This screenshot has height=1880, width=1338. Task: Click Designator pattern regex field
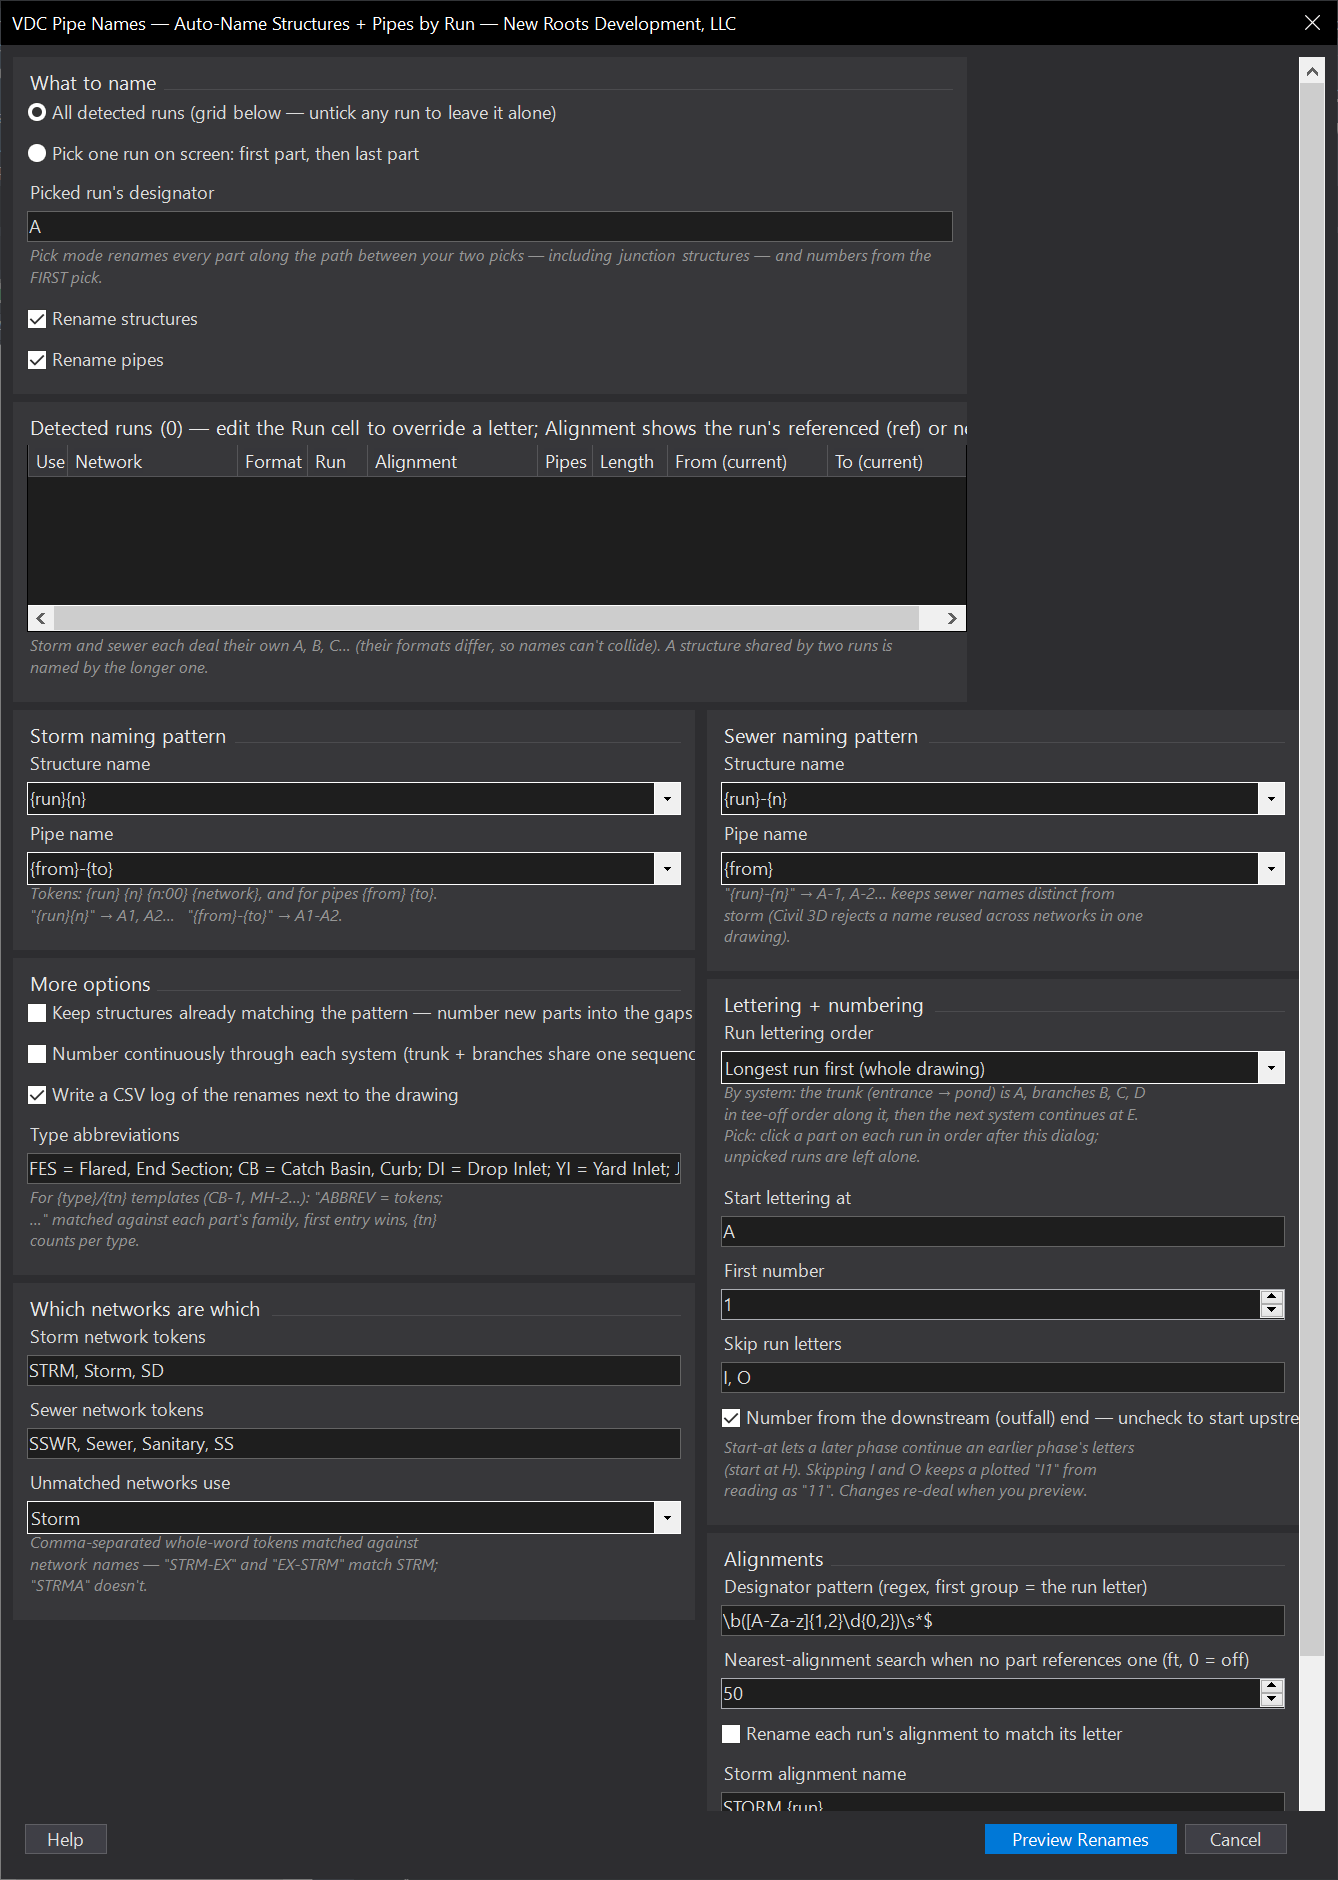coord(1003,1621)
